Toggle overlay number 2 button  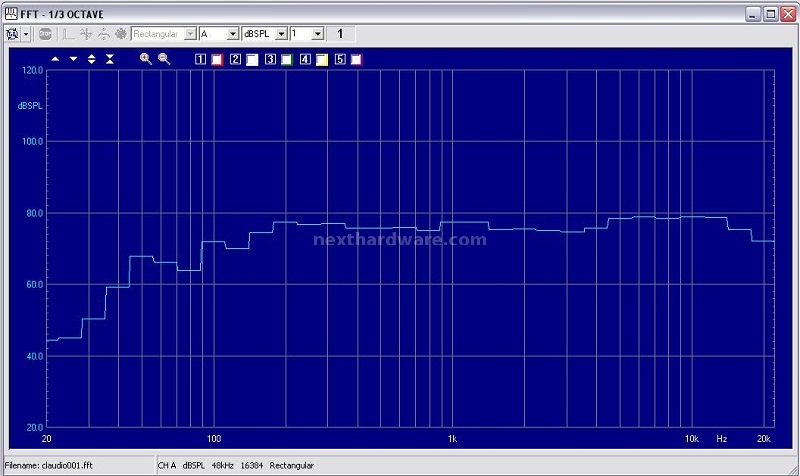click(x=235, y=59)
